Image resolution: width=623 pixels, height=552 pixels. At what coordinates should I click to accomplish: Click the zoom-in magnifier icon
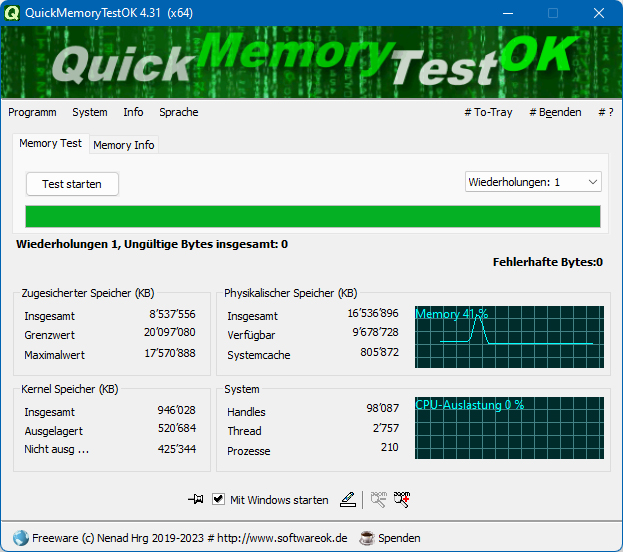(402, 499)
